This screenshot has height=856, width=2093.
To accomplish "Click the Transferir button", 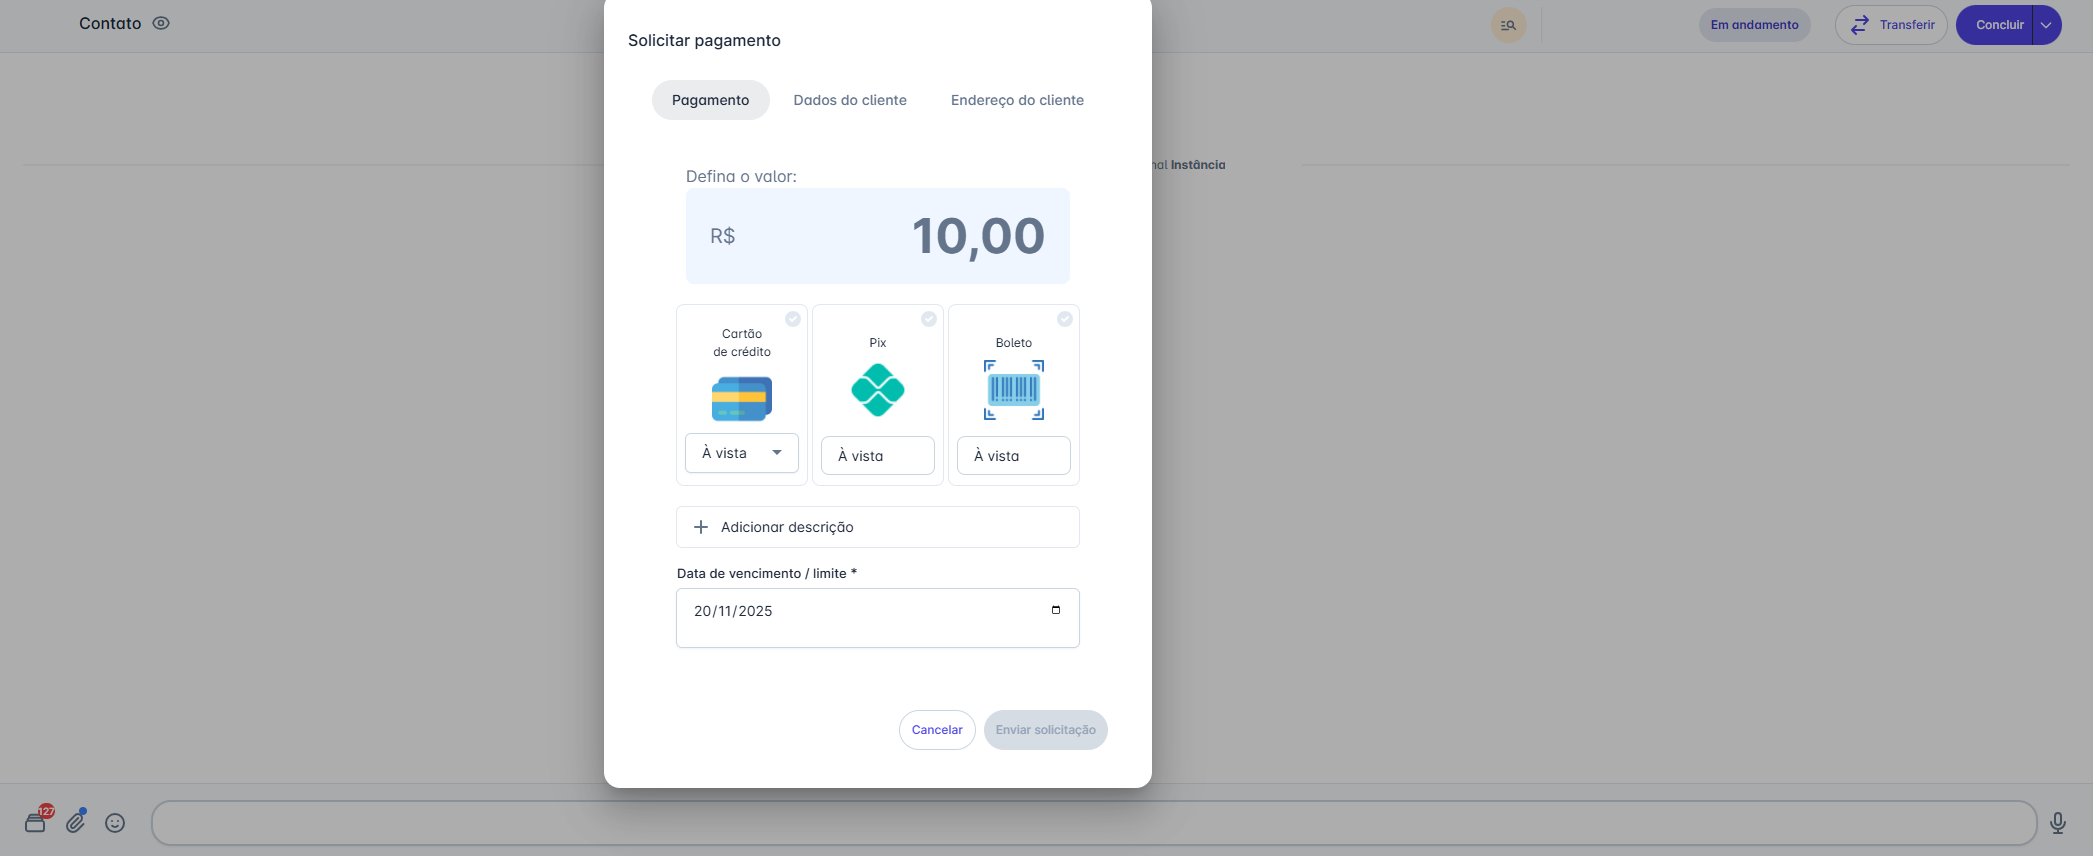I will (x=1891, y=25).
